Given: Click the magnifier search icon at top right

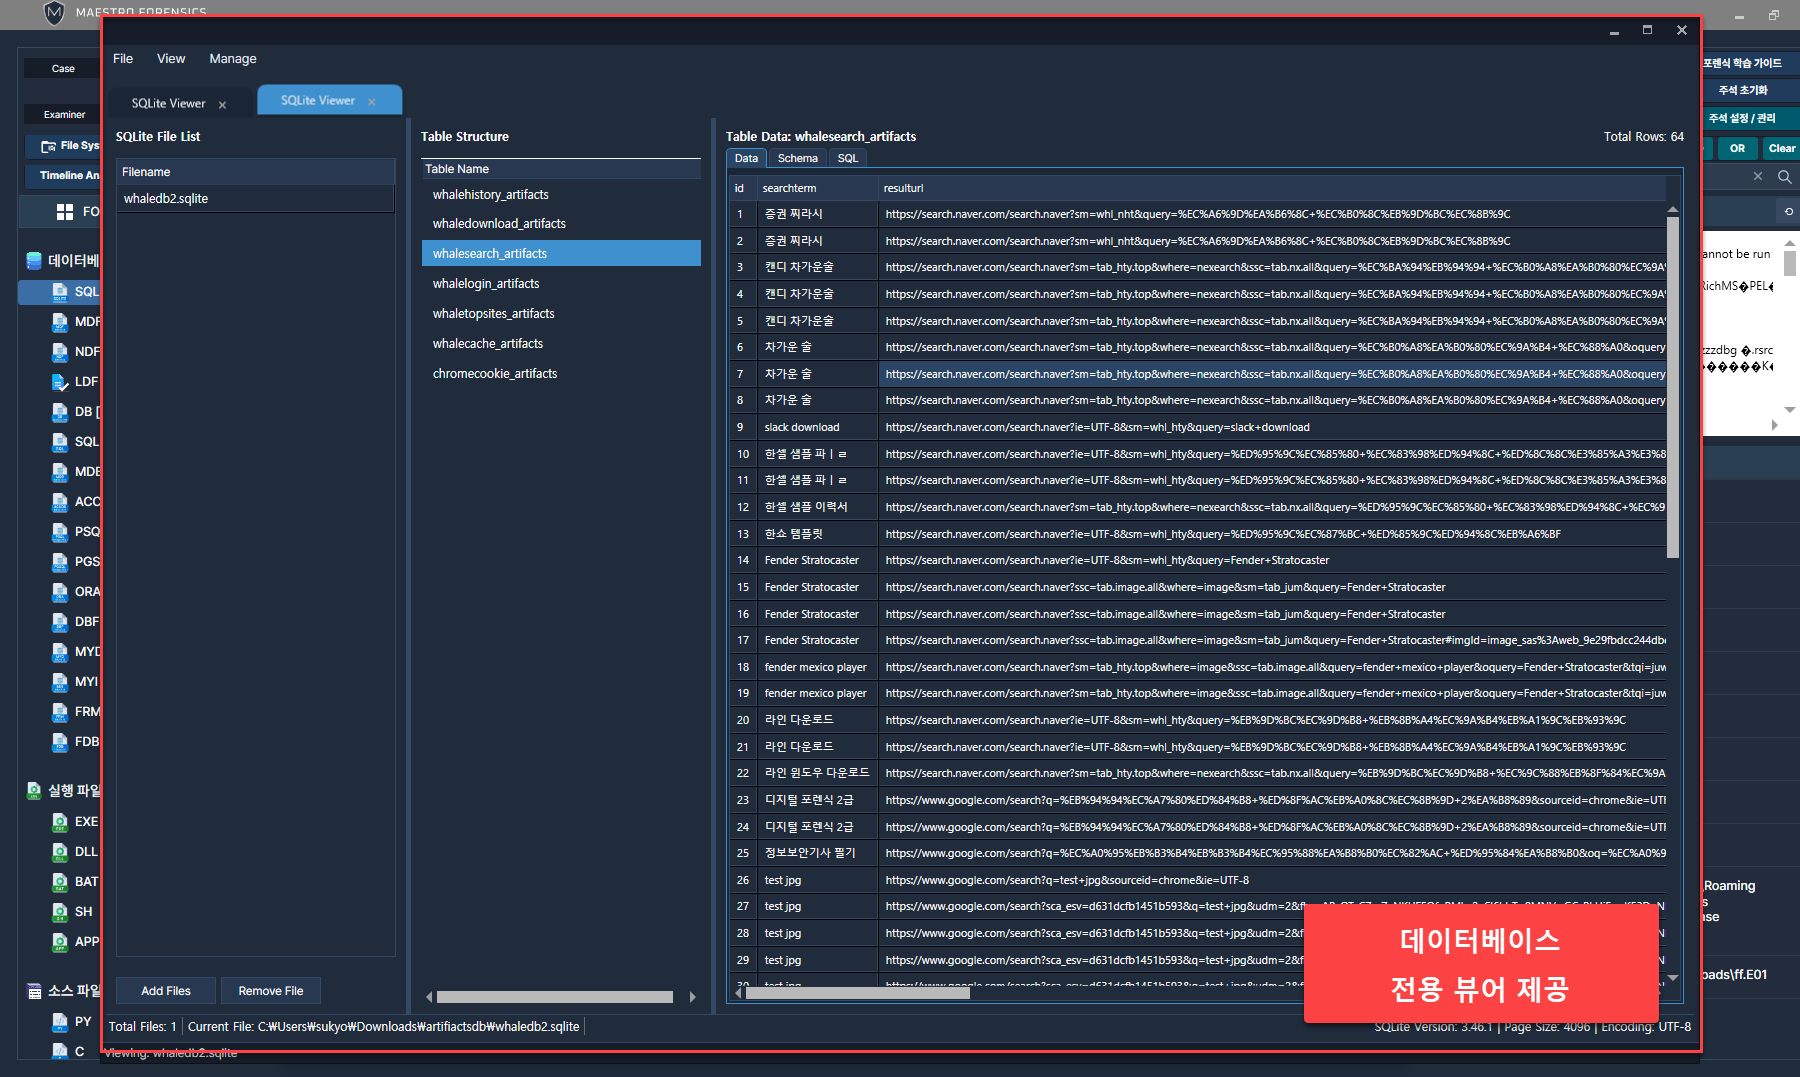Looking at the screenshot, I should [x=1784, y=177].
